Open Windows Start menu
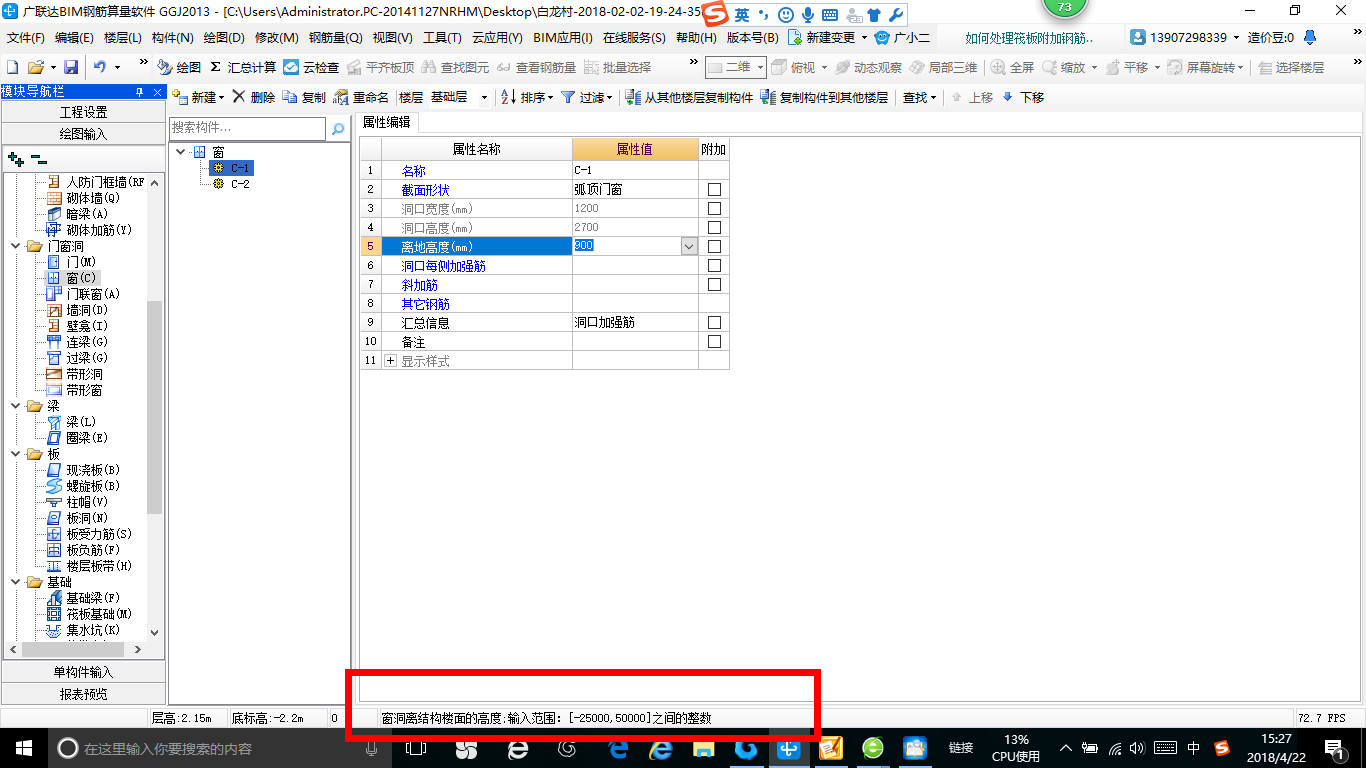Image resolution: width=1366 pixels, height=768 pixels. tap(22, 748)
